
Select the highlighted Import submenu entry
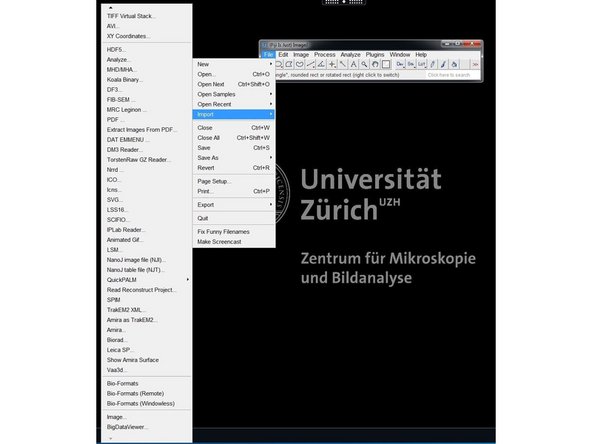click(x=234, y=114)
